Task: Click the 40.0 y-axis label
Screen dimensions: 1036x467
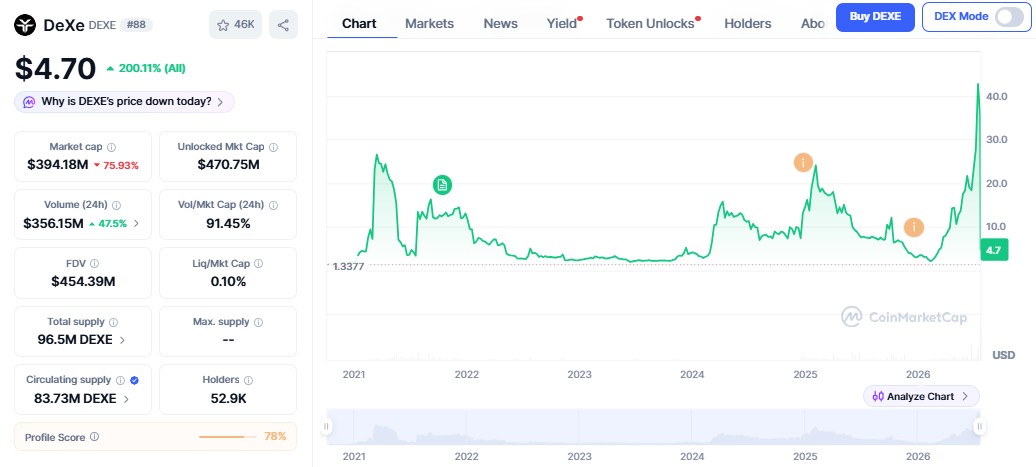Action: (x=996, y=96)
